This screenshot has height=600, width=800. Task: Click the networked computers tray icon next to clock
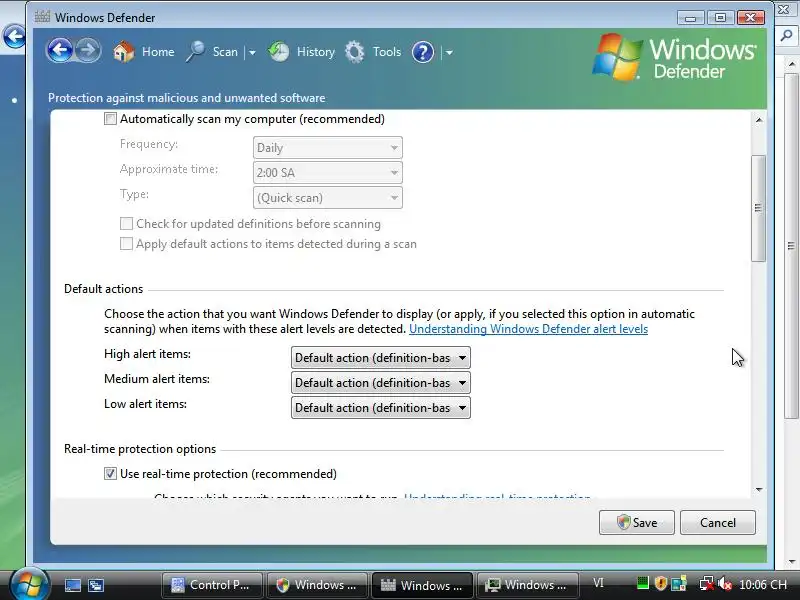point(679,583)
